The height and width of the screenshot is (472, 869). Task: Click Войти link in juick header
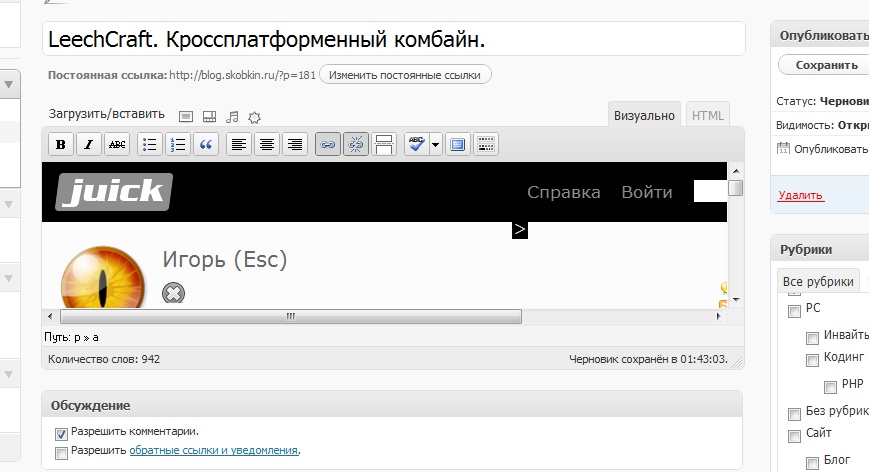tap(647, 192)
